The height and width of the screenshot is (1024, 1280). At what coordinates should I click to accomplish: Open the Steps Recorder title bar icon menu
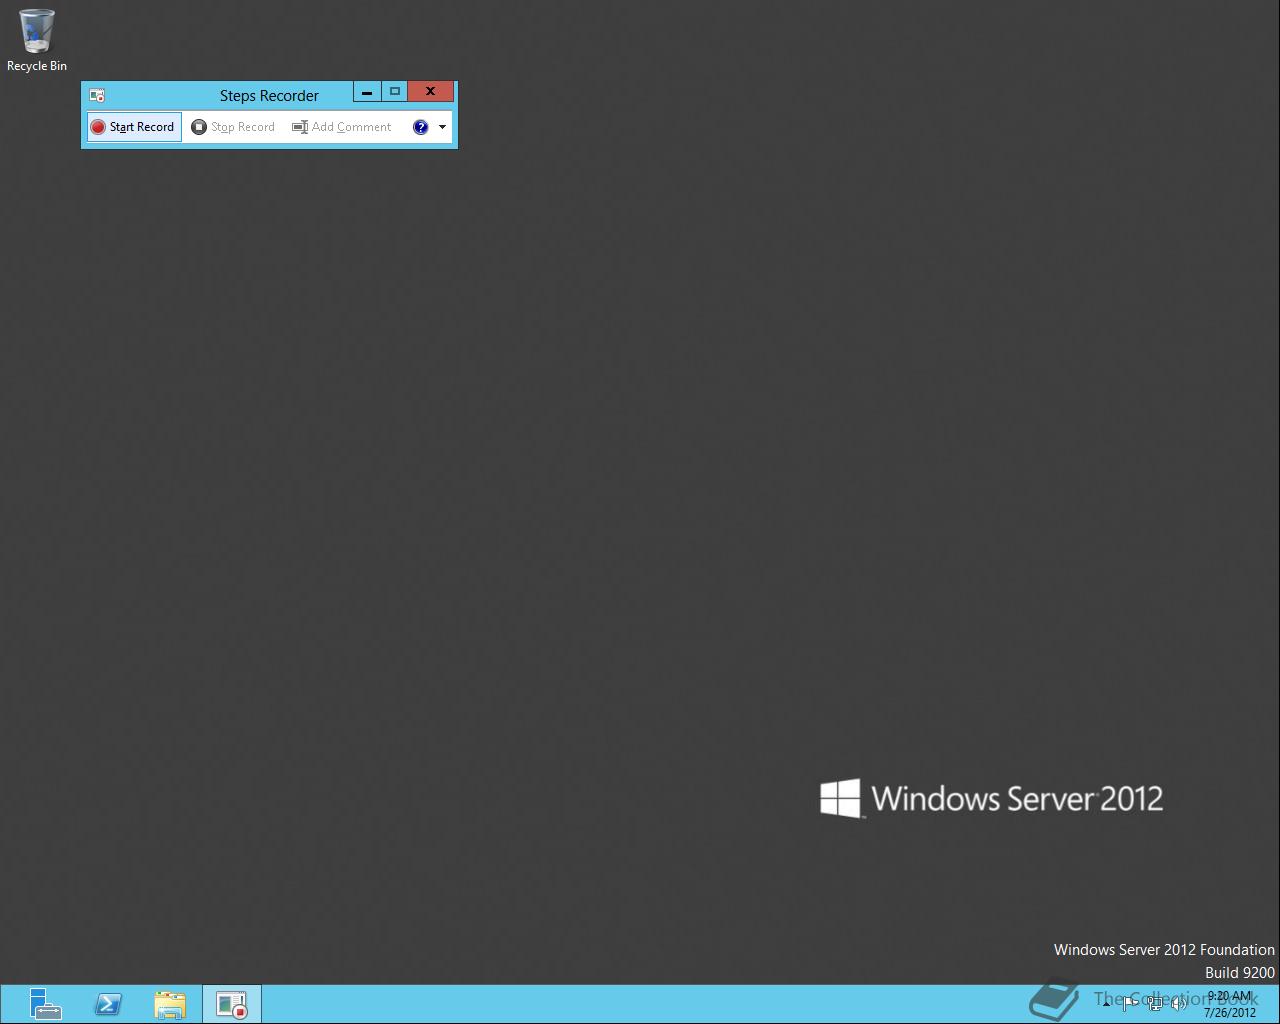tap(97, 95)
